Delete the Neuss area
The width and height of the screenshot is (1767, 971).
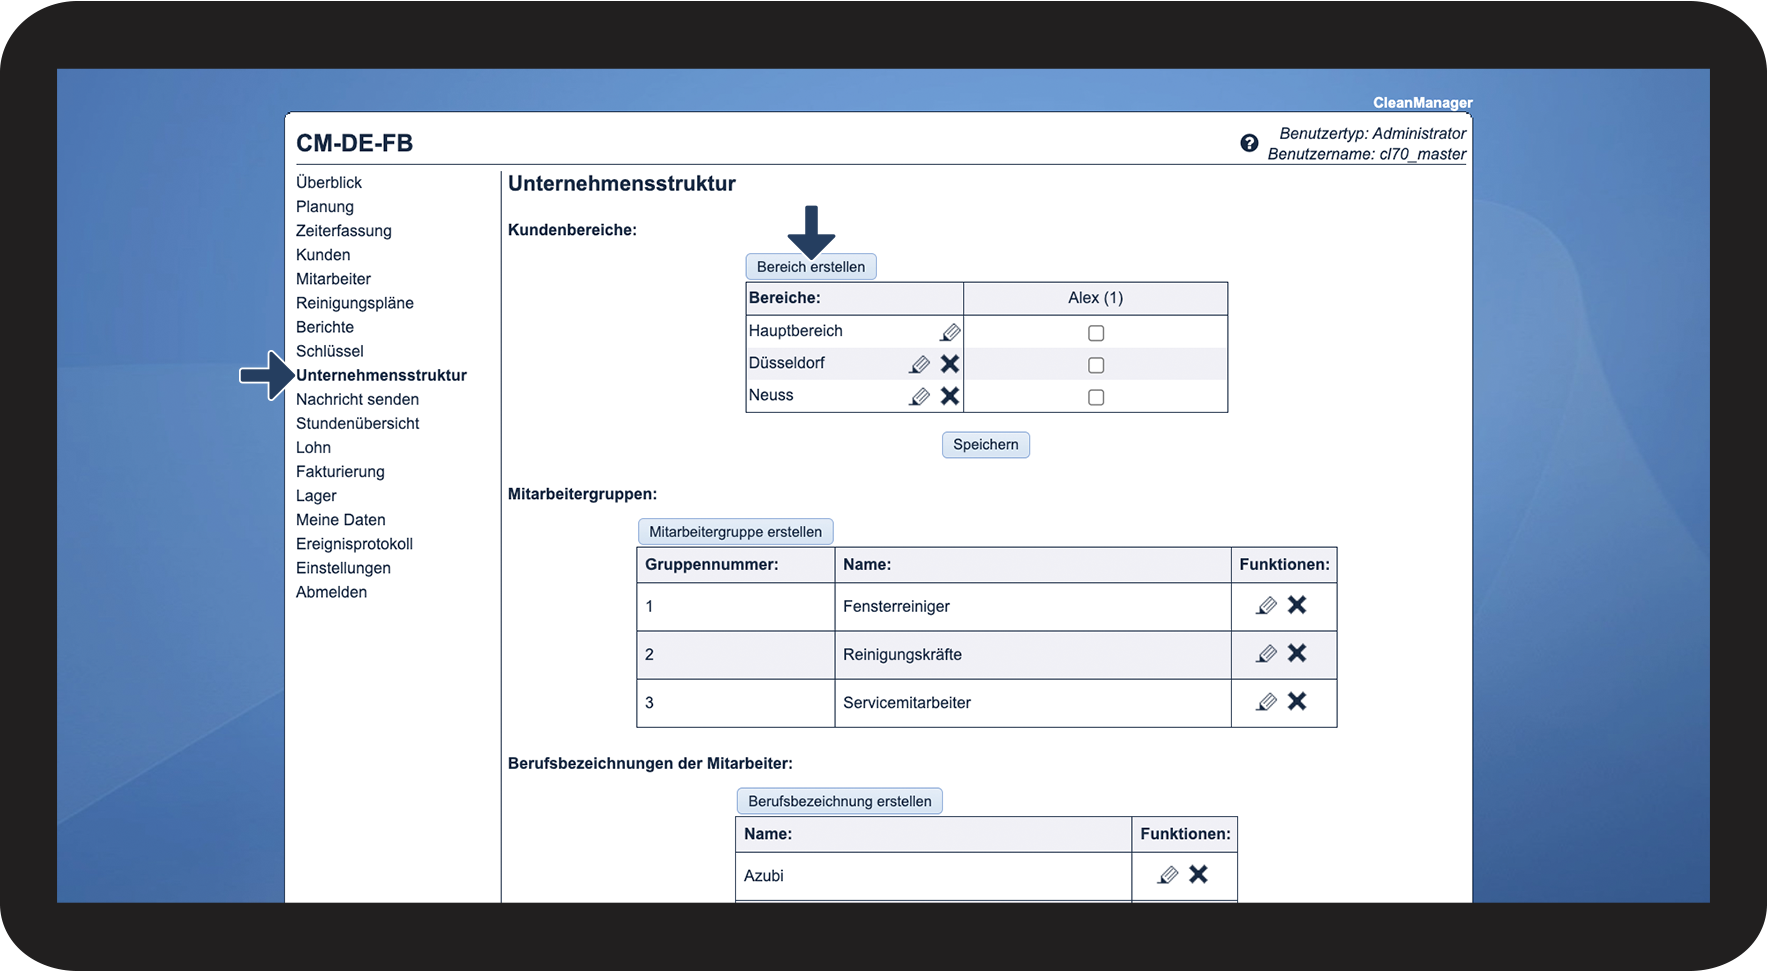pyautogui.click(x=950, y=396)
